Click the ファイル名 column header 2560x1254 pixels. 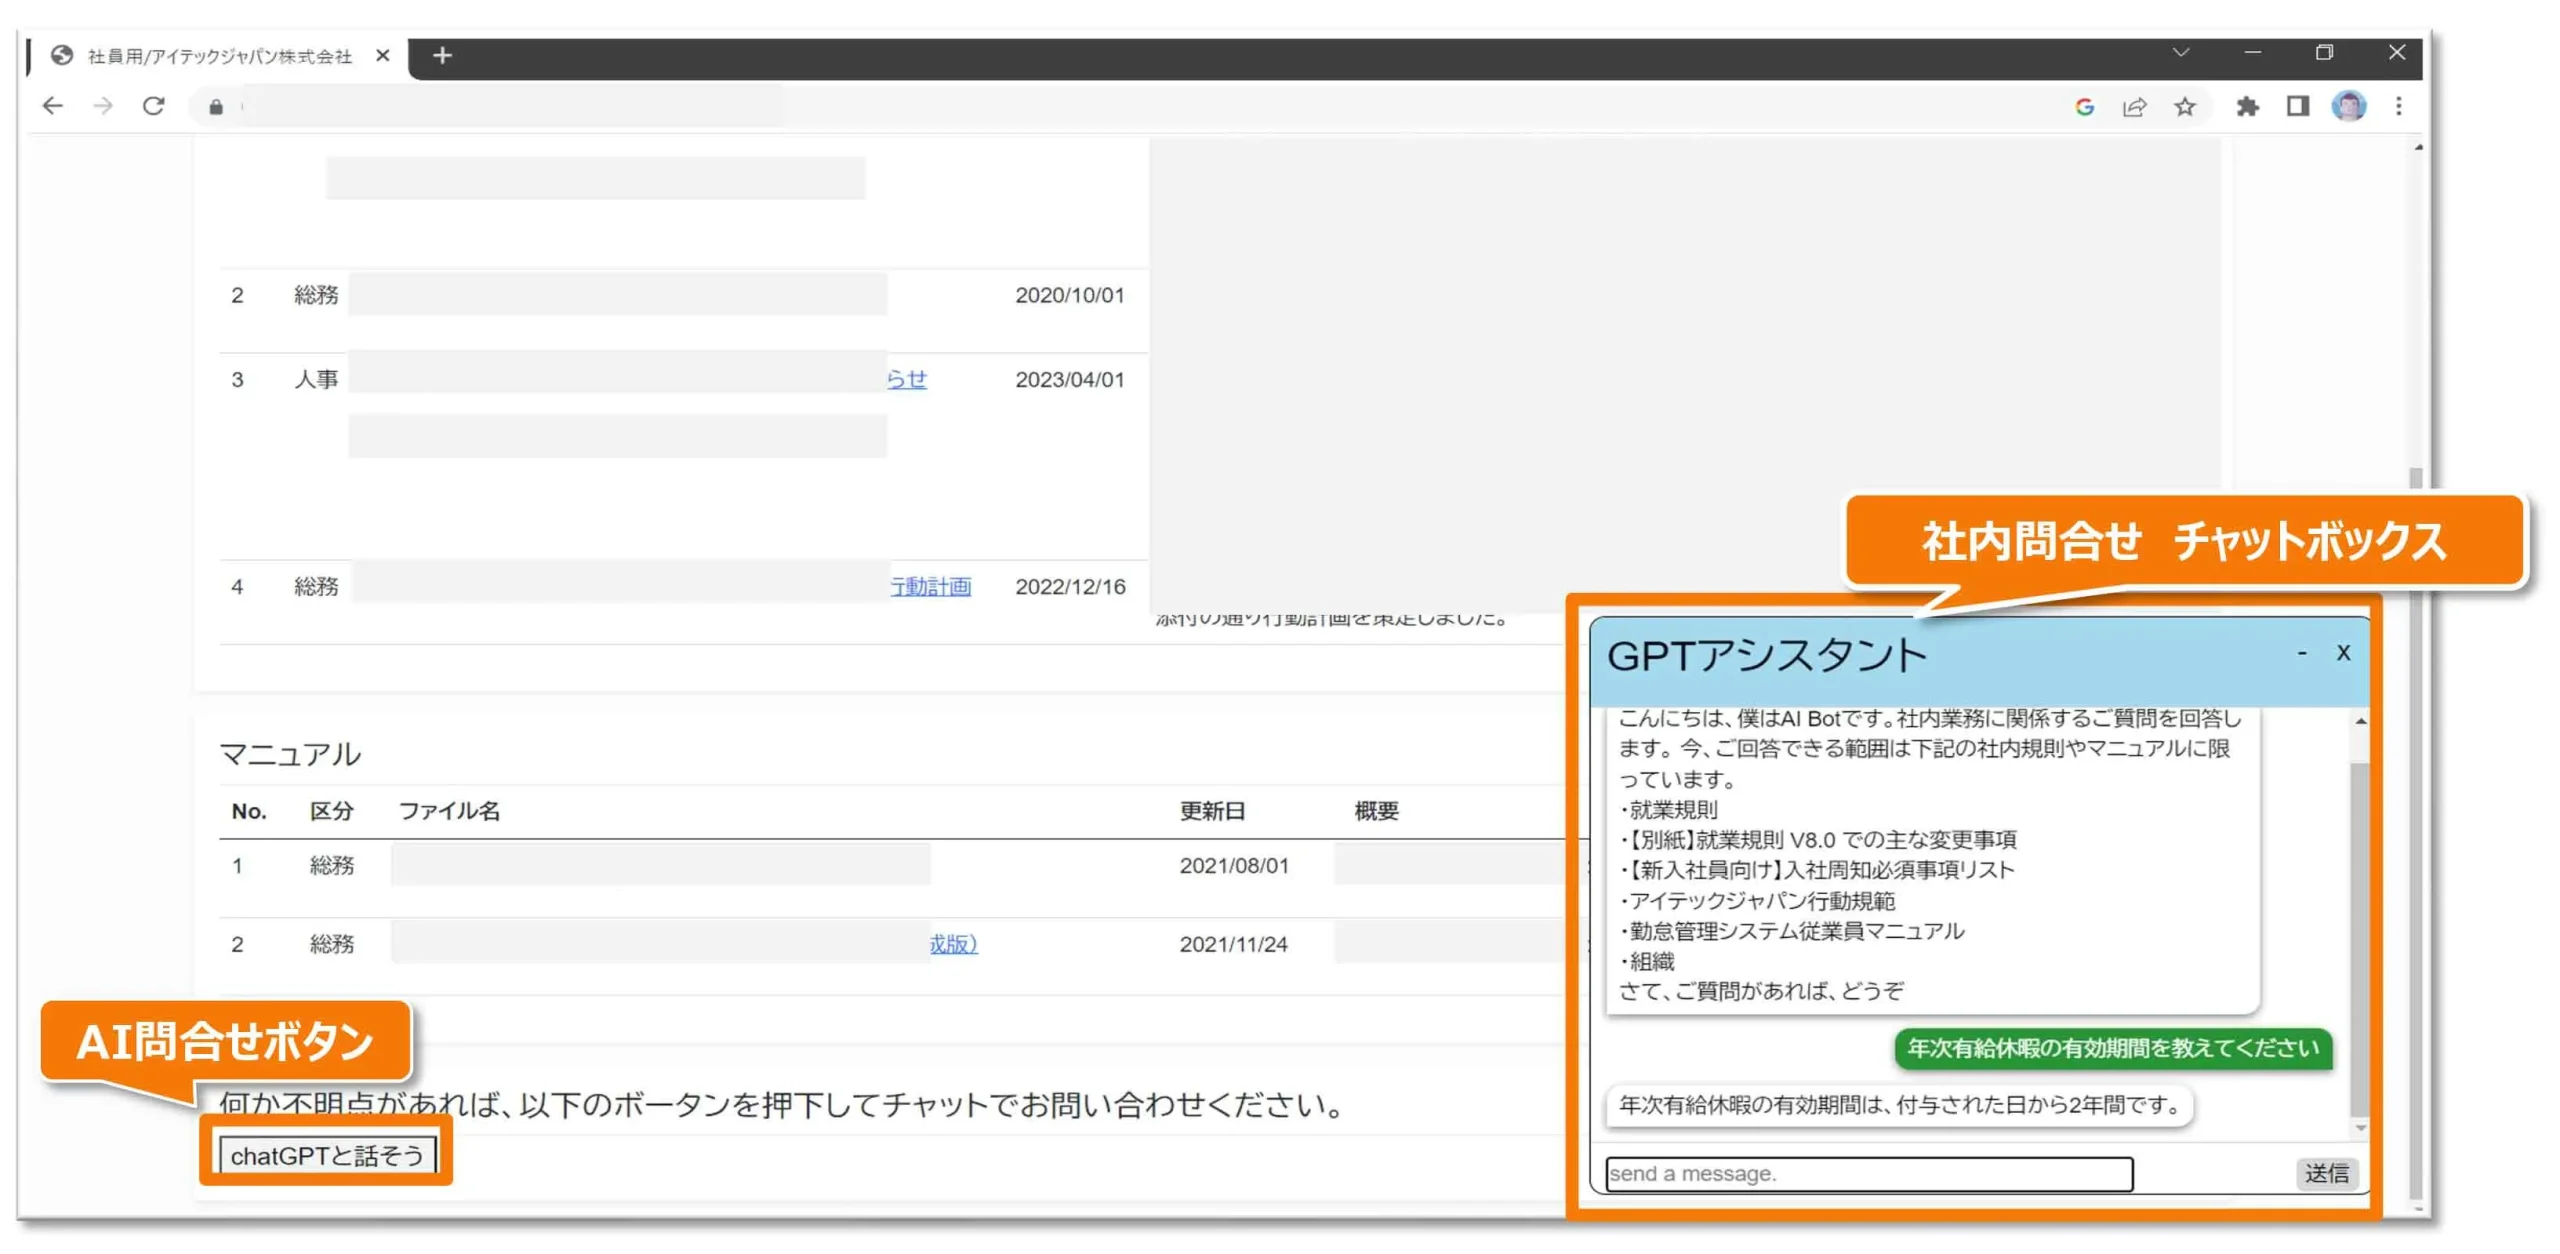[x=449, y=811]
